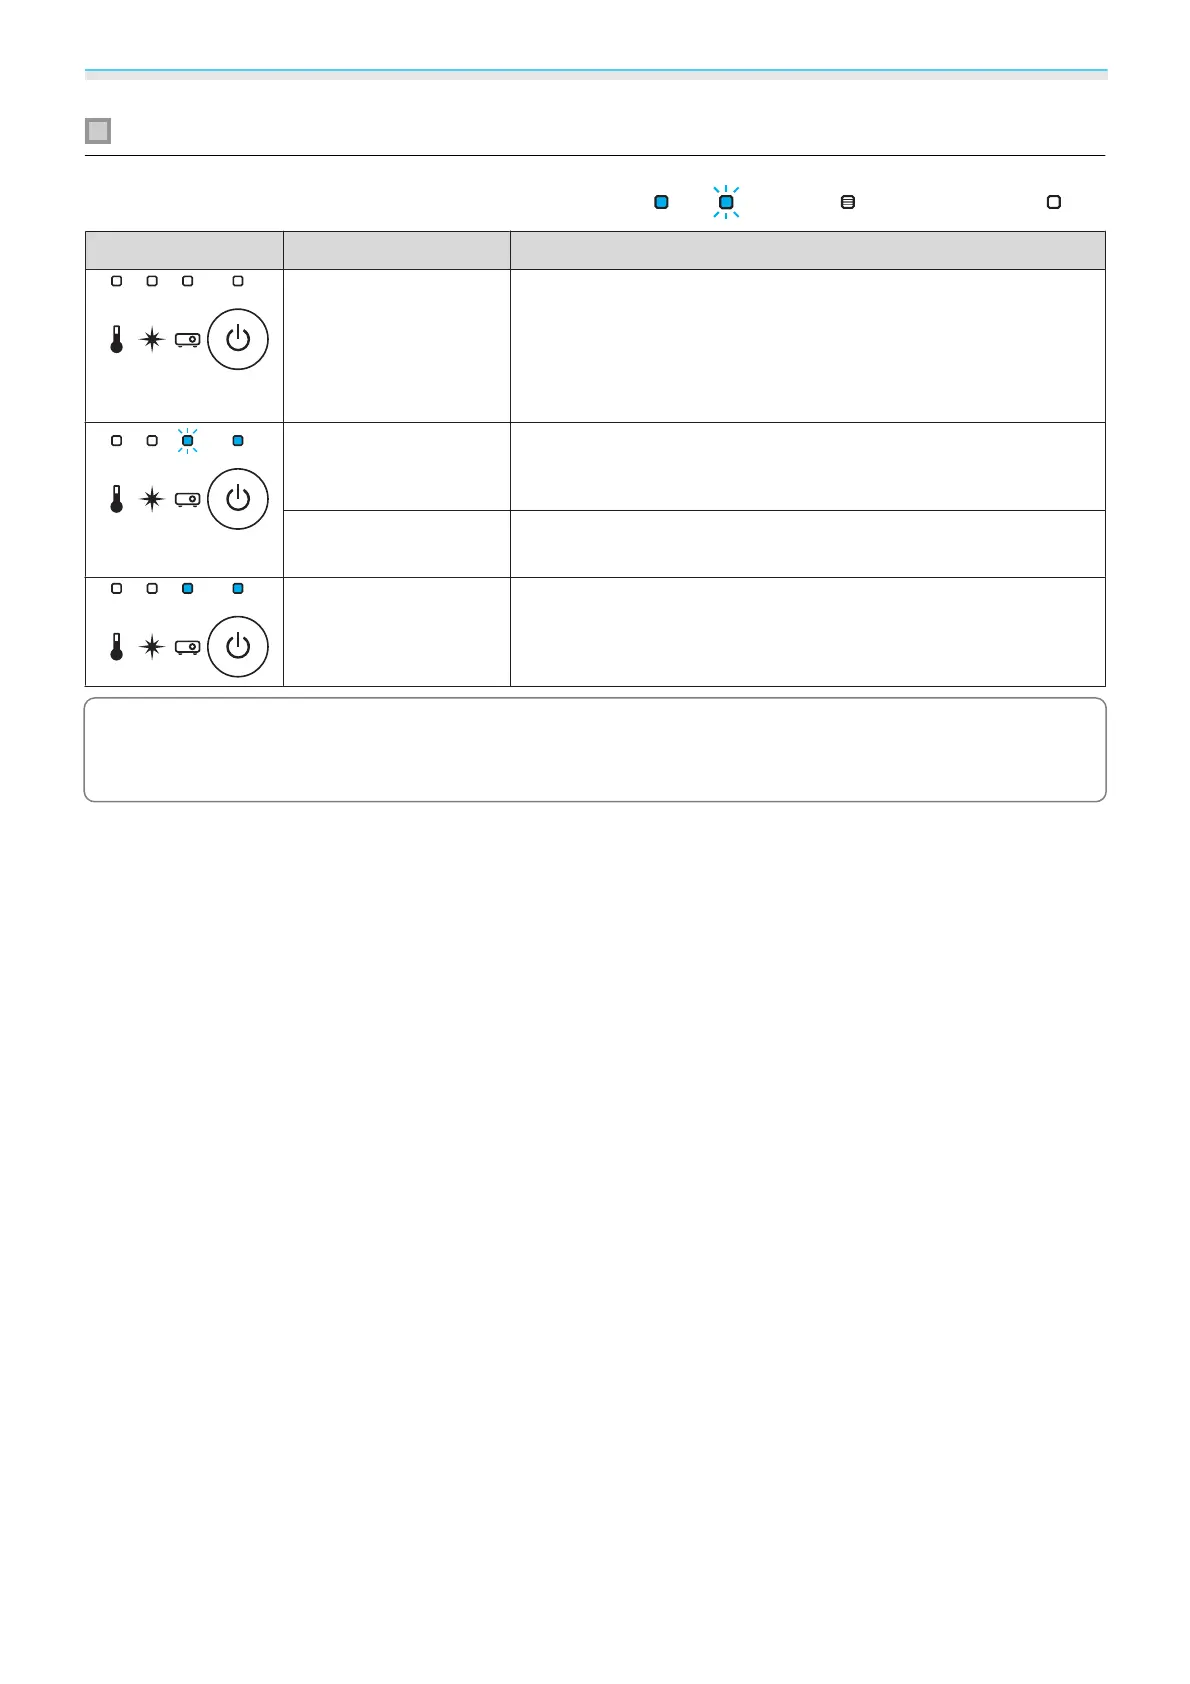
Task: Click the thermometer icon in the flashing-indicator row
Action: [117, 499]
